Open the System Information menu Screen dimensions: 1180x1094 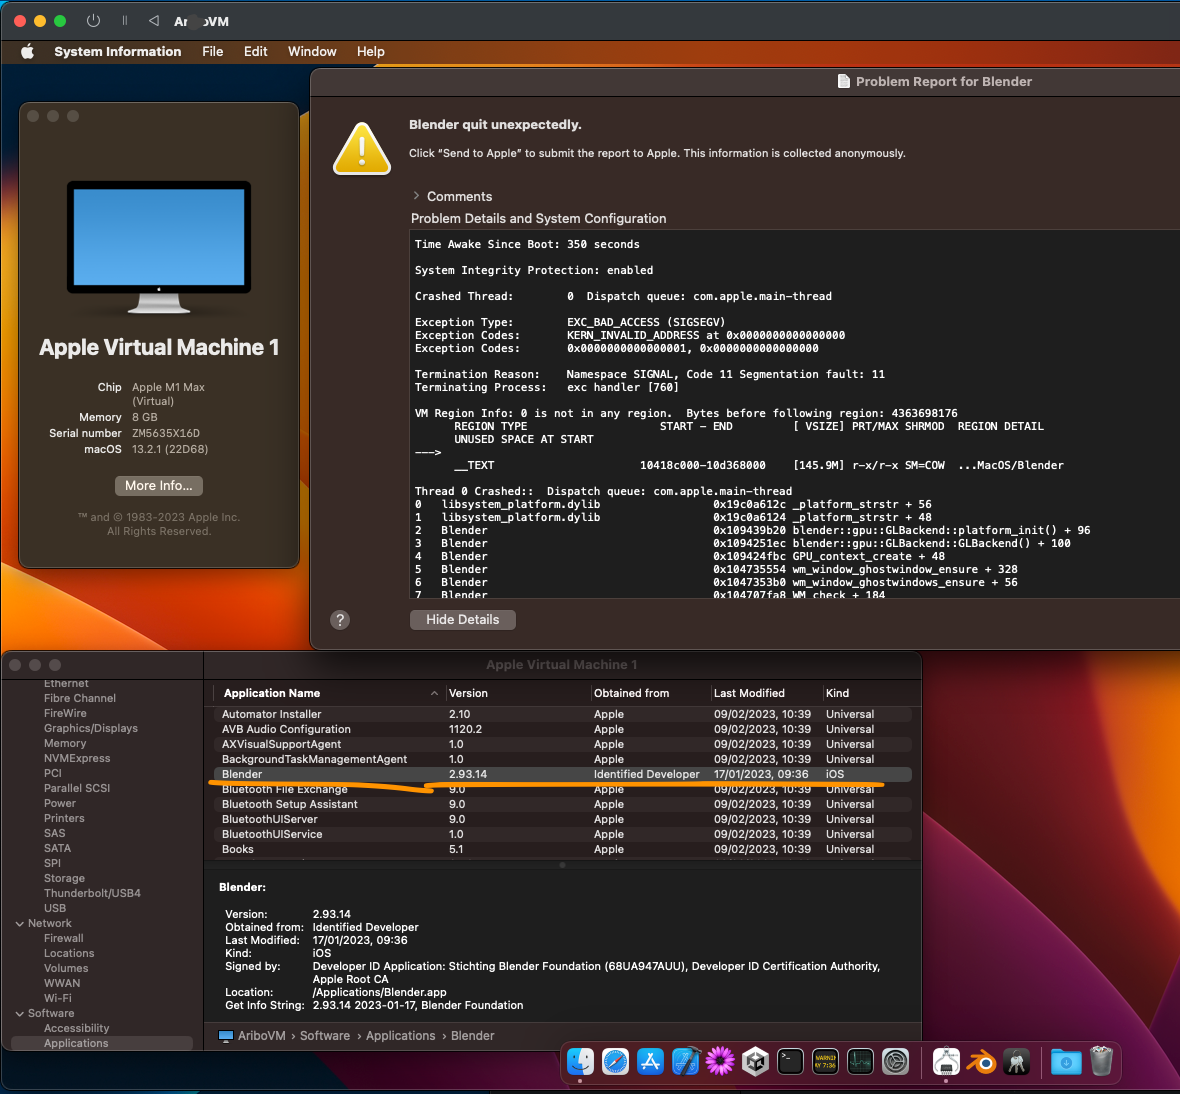point(117,51)
